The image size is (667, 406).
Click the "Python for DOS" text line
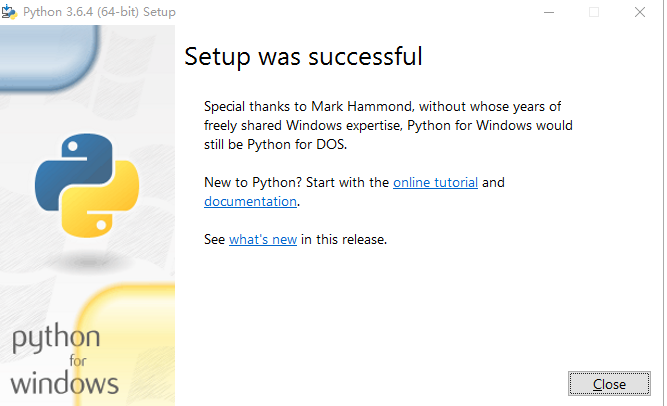(x=275, y=145)
